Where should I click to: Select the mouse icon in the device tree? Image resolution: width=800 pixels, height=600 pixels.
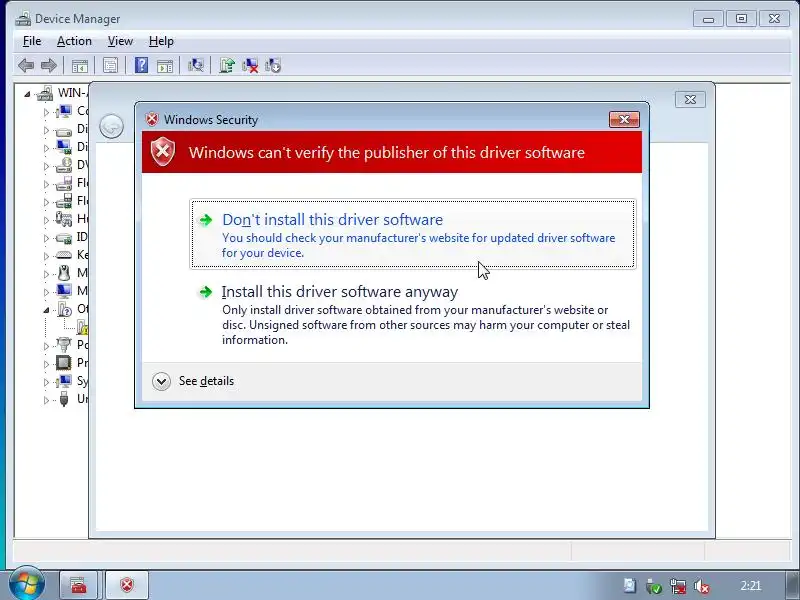click(x=64, y=273)
